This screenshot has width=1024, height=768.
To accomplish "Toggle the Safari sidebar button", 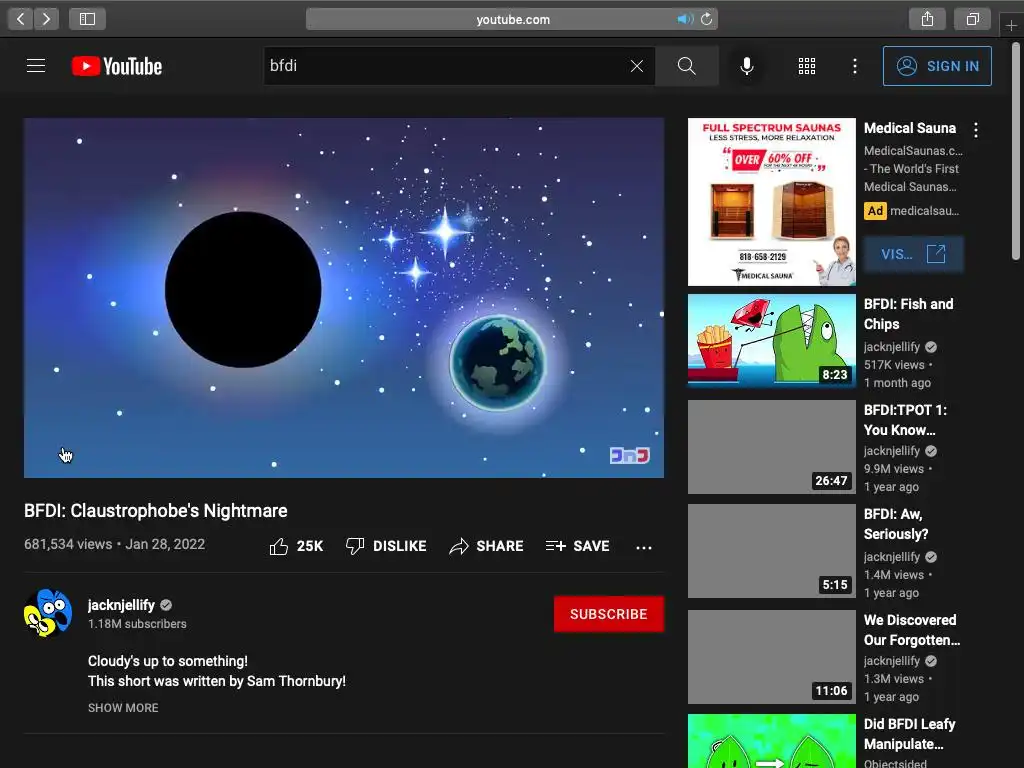I will pos(88,19).
